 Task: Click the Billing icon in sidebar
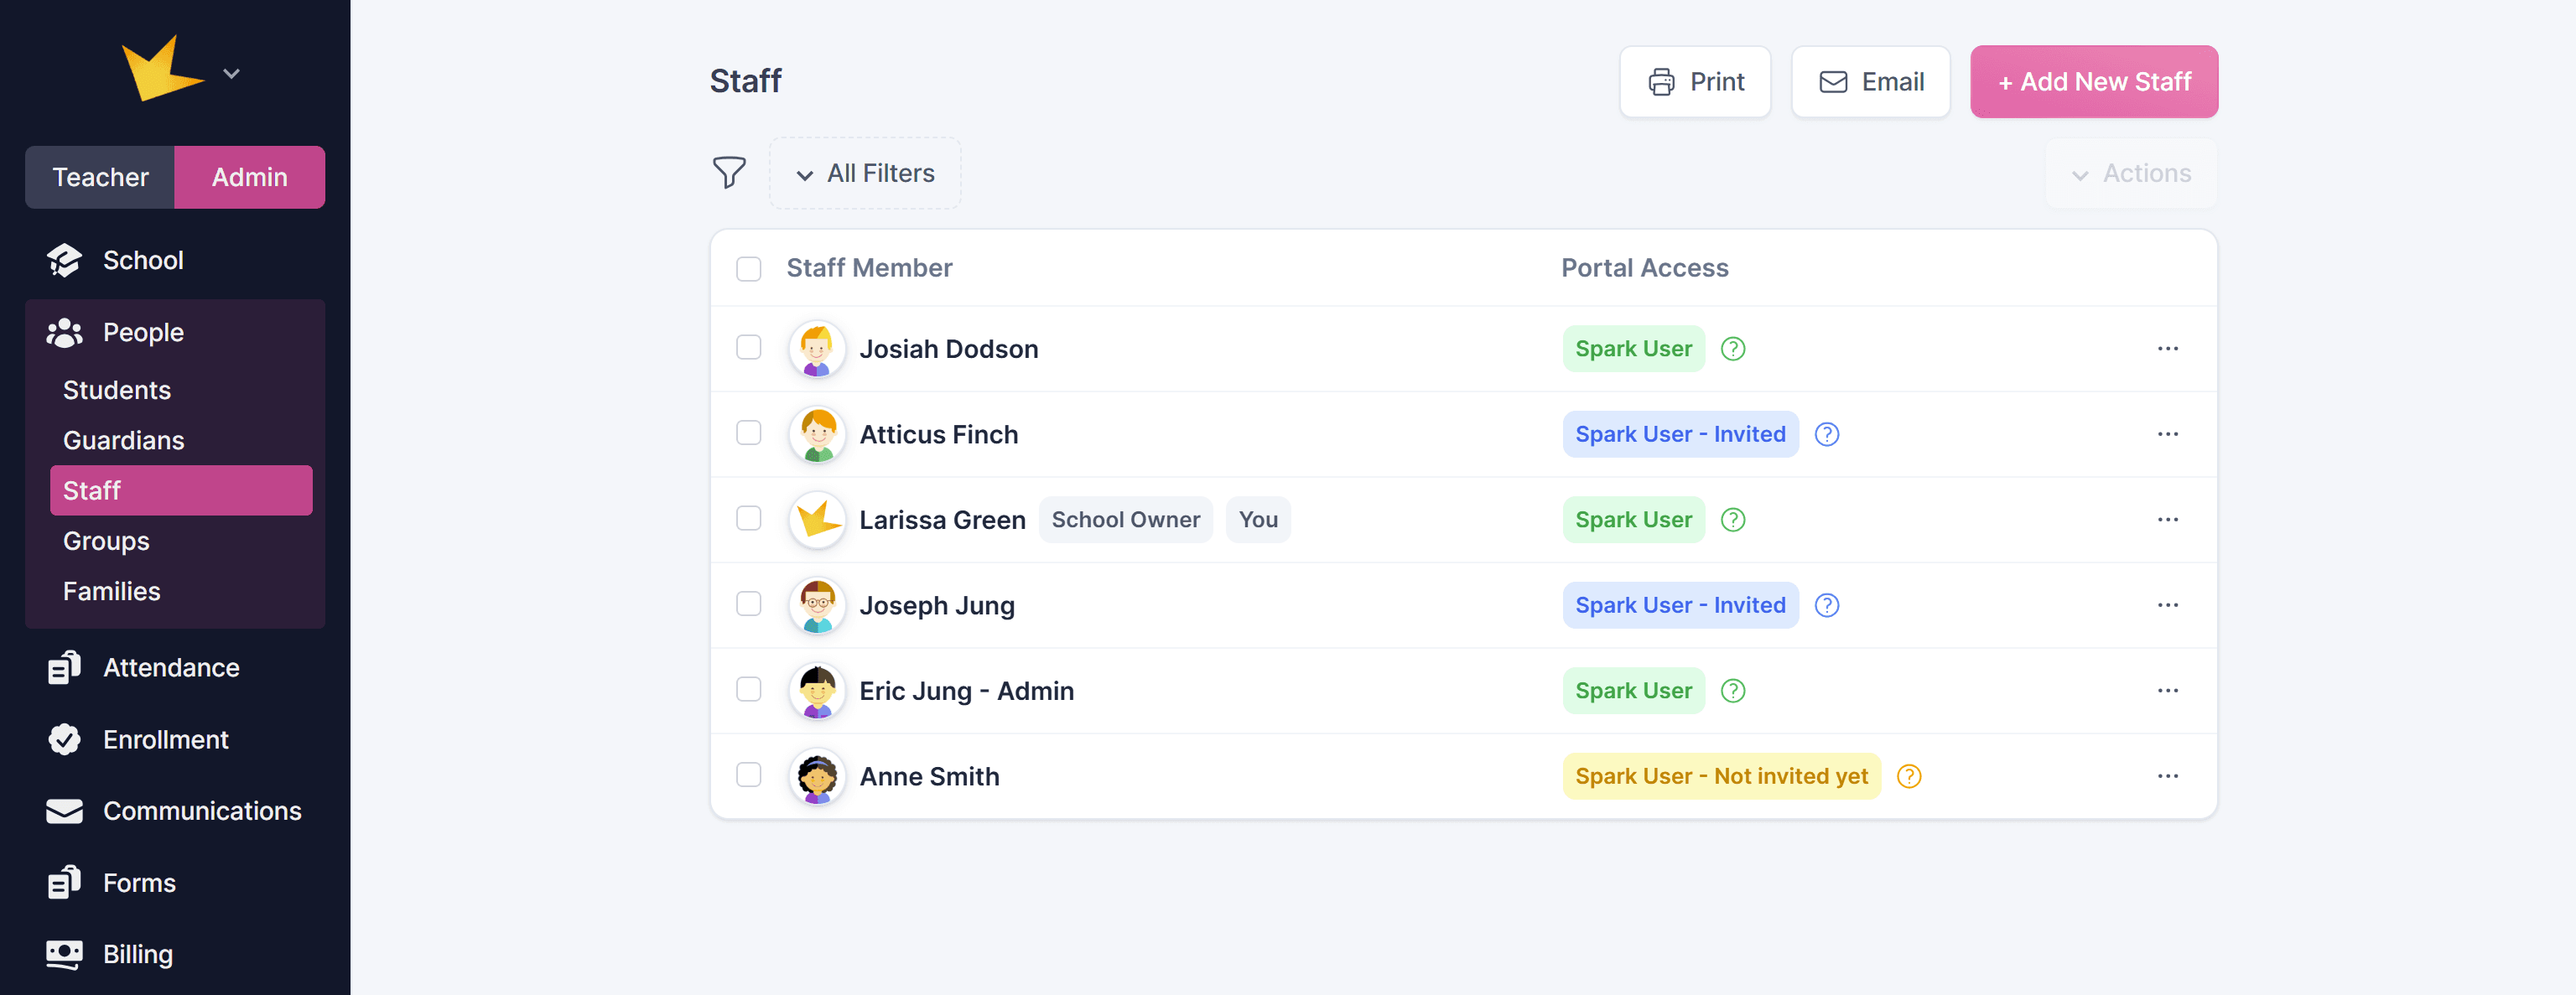(65, 954)
